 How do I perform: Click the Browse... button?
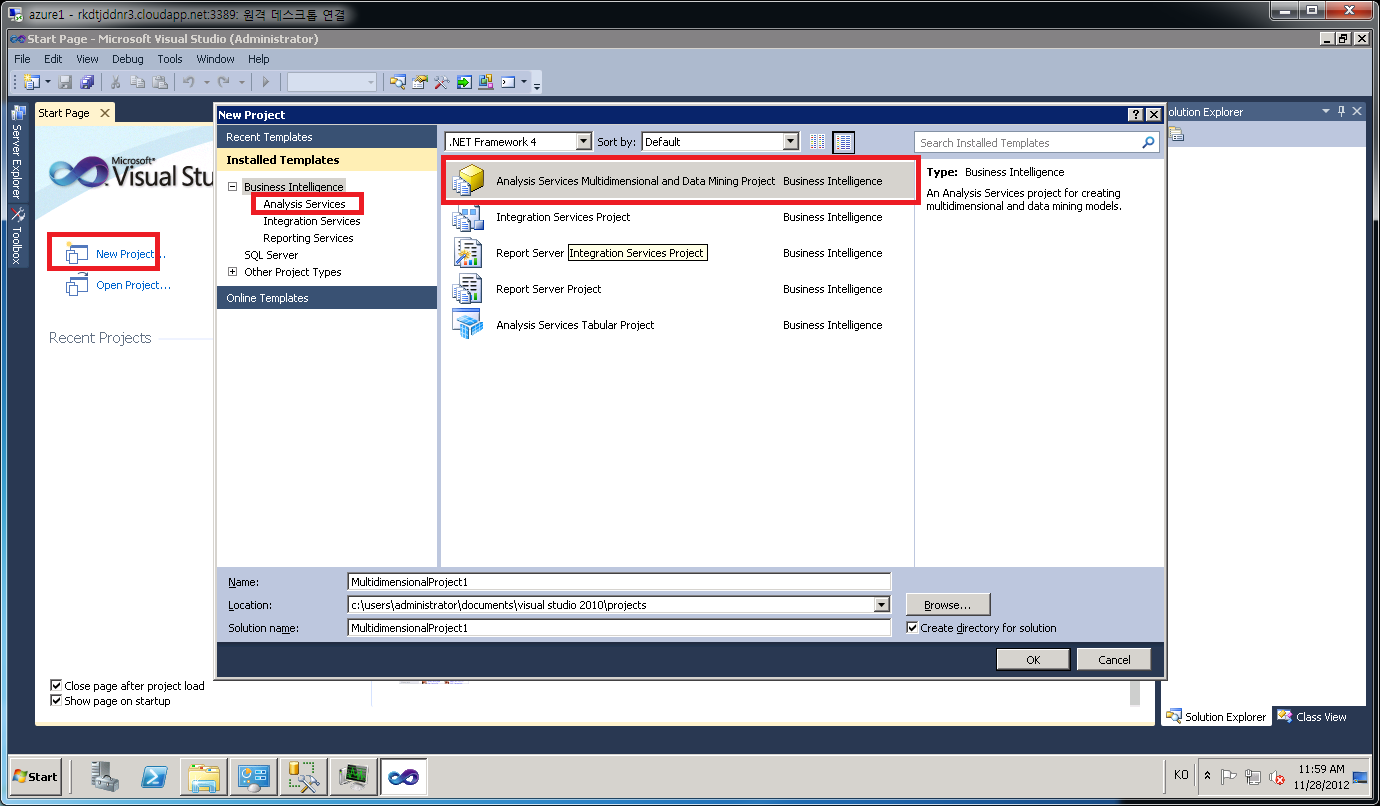(x=948, y=605)
